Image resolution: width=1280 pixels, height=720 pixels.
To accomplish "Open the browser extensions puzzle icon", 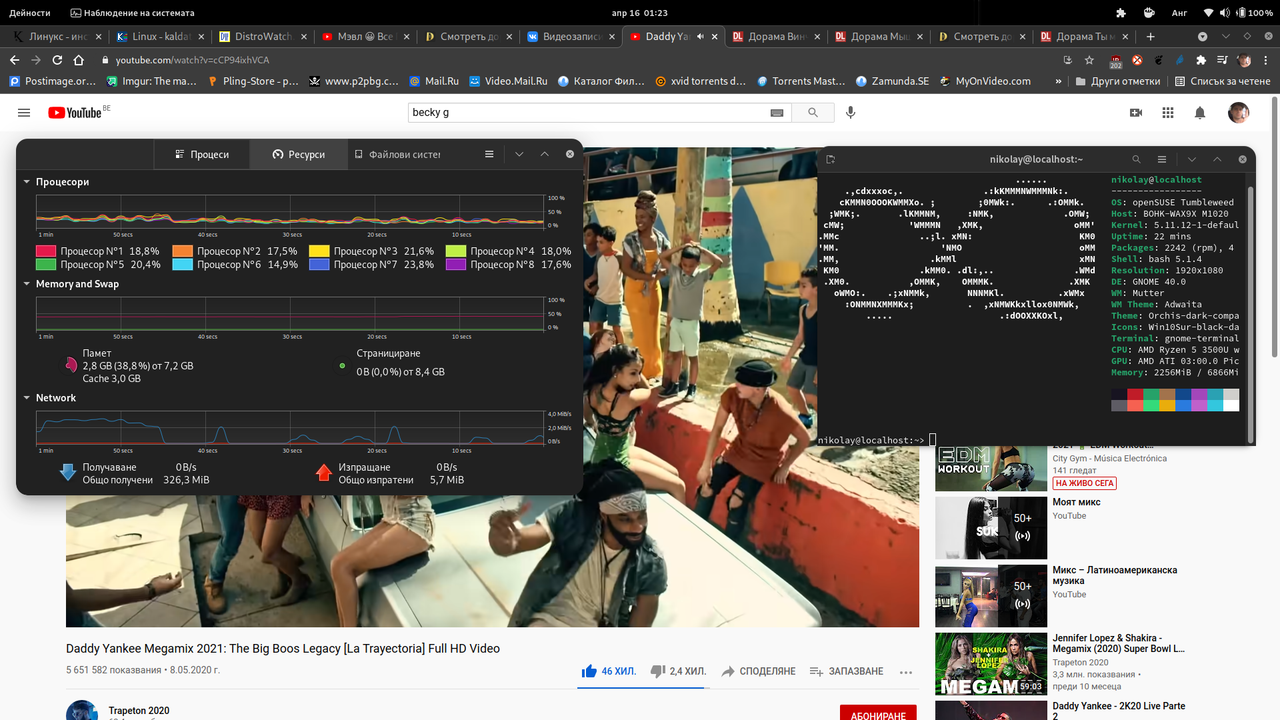I will (x=1201, y=60).
